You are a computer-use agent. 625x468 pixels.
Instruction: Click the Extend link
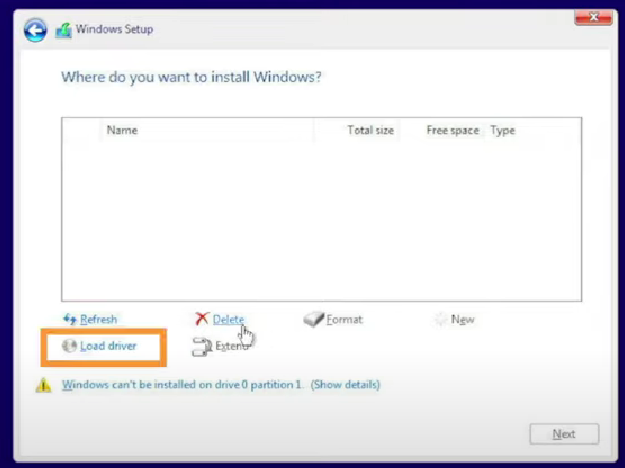[232, 346]
